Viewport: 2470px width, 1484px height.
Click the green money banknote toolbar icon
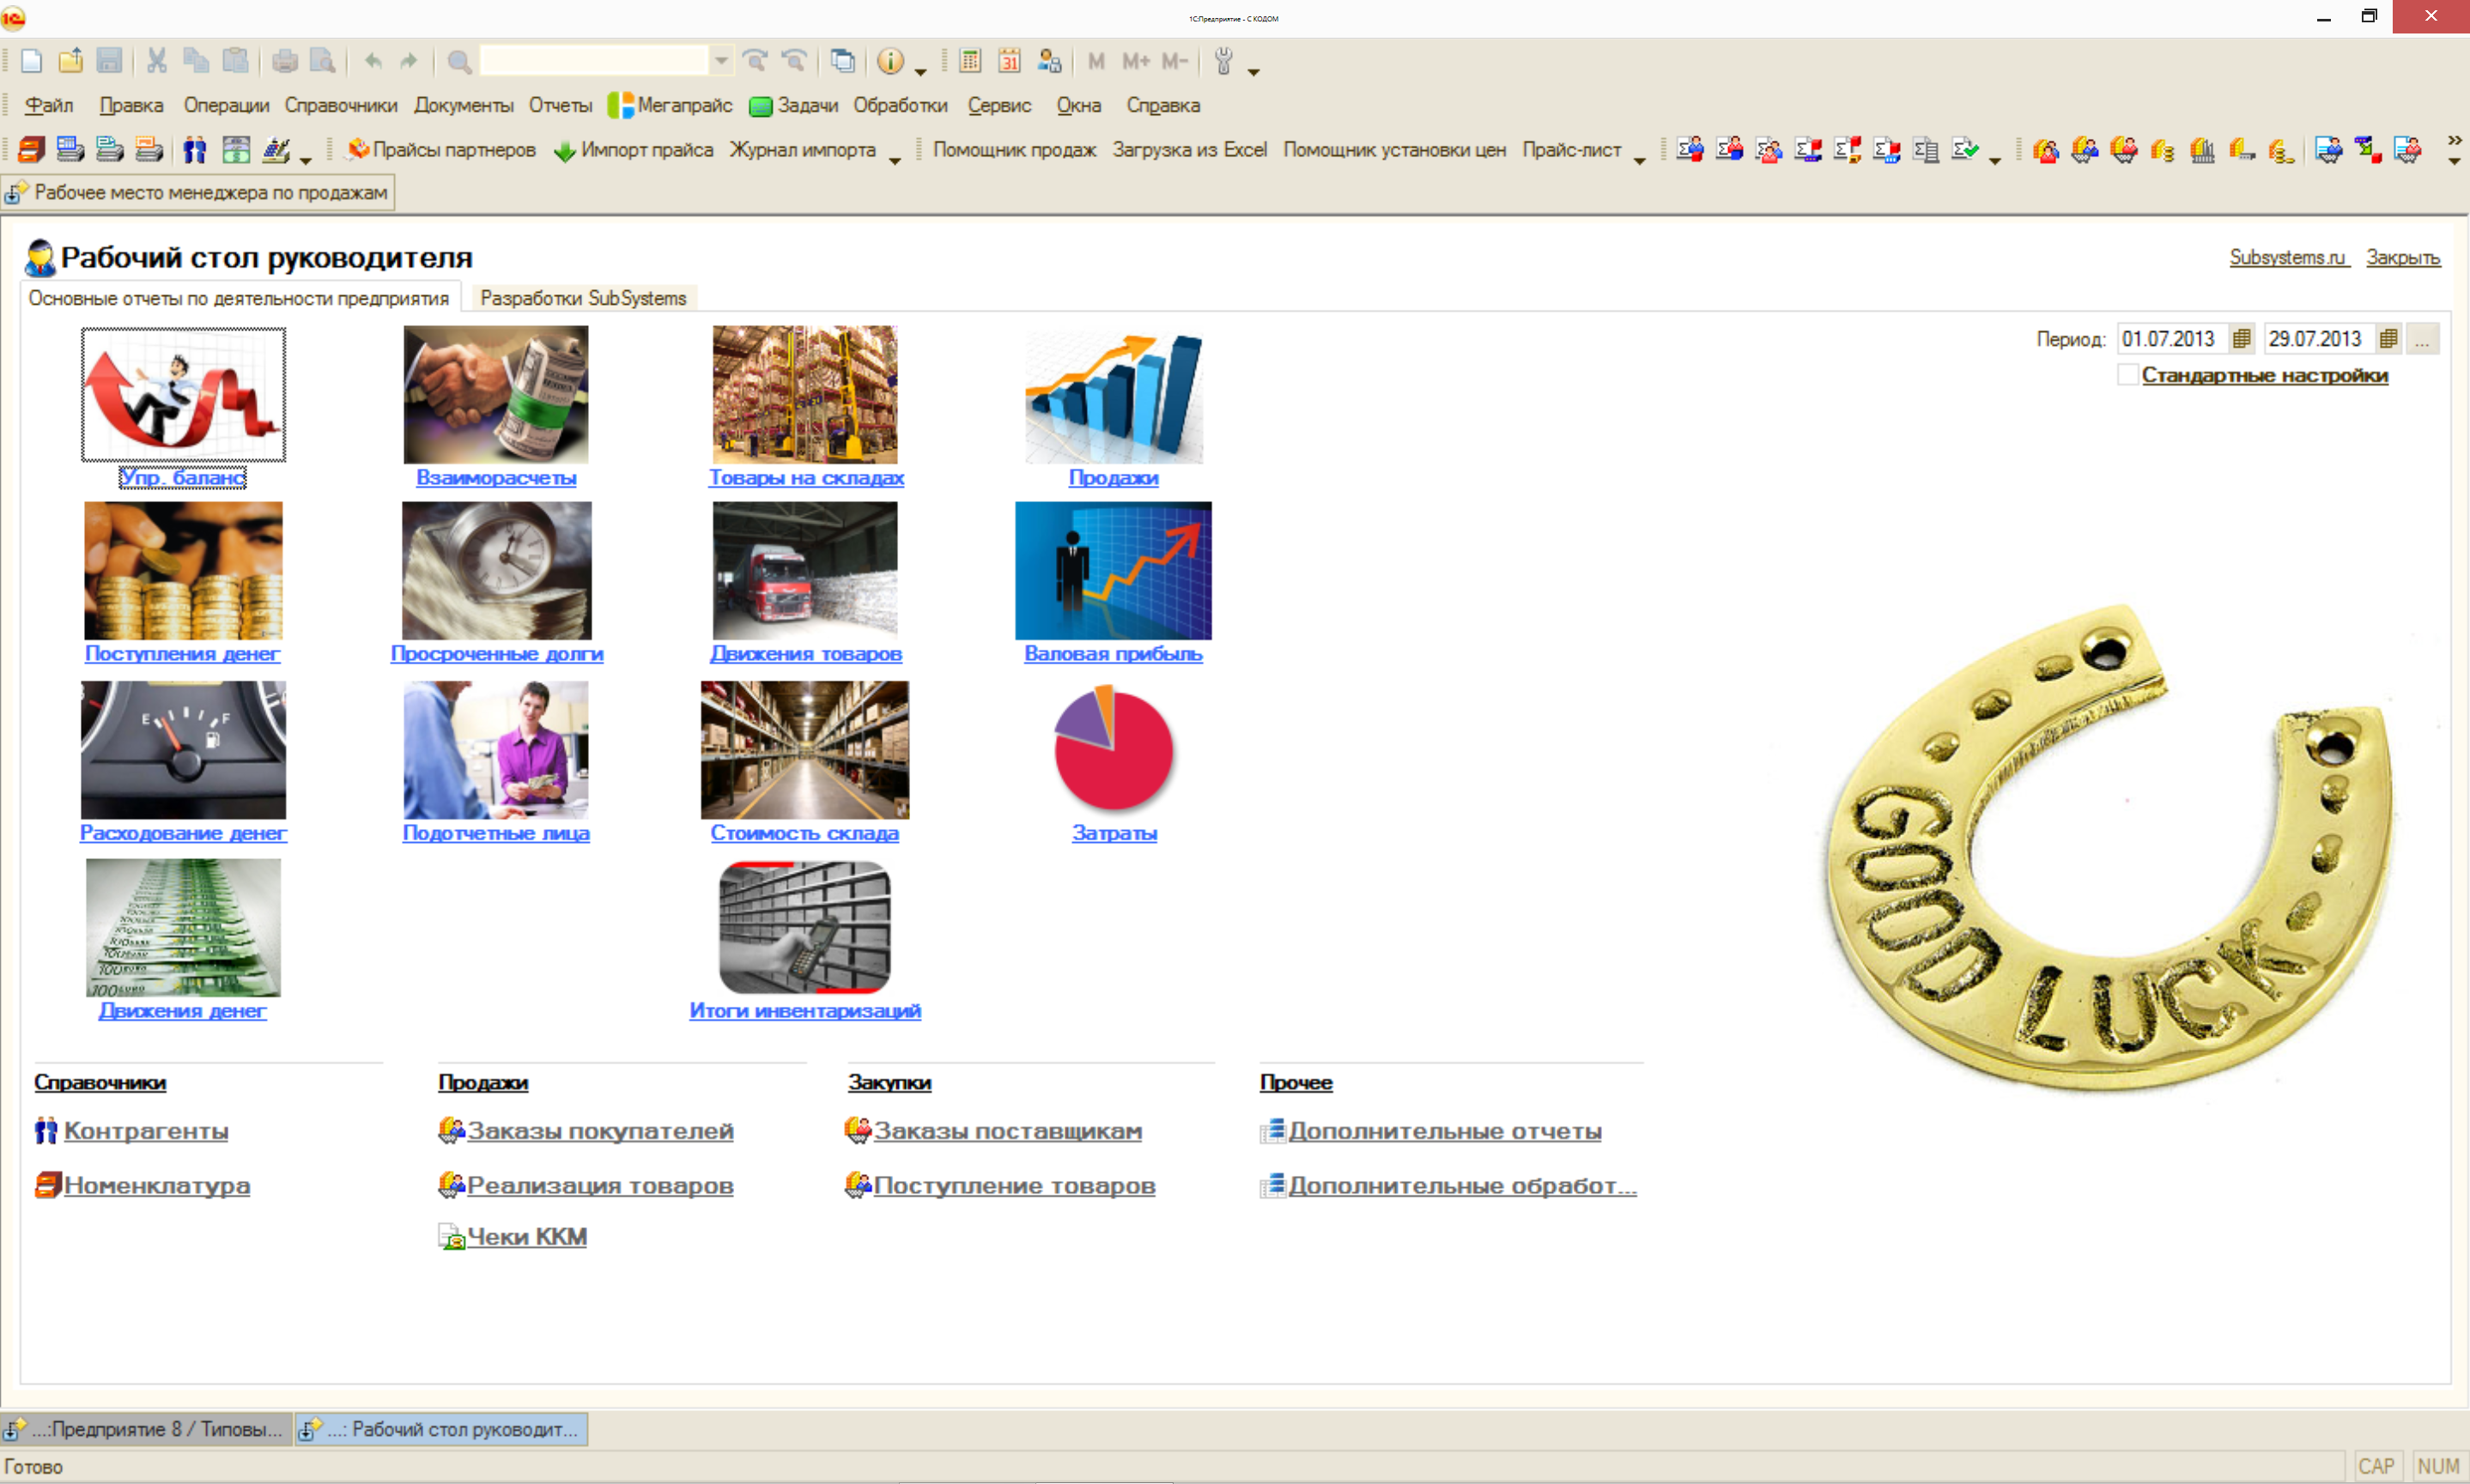click(236, 150)
